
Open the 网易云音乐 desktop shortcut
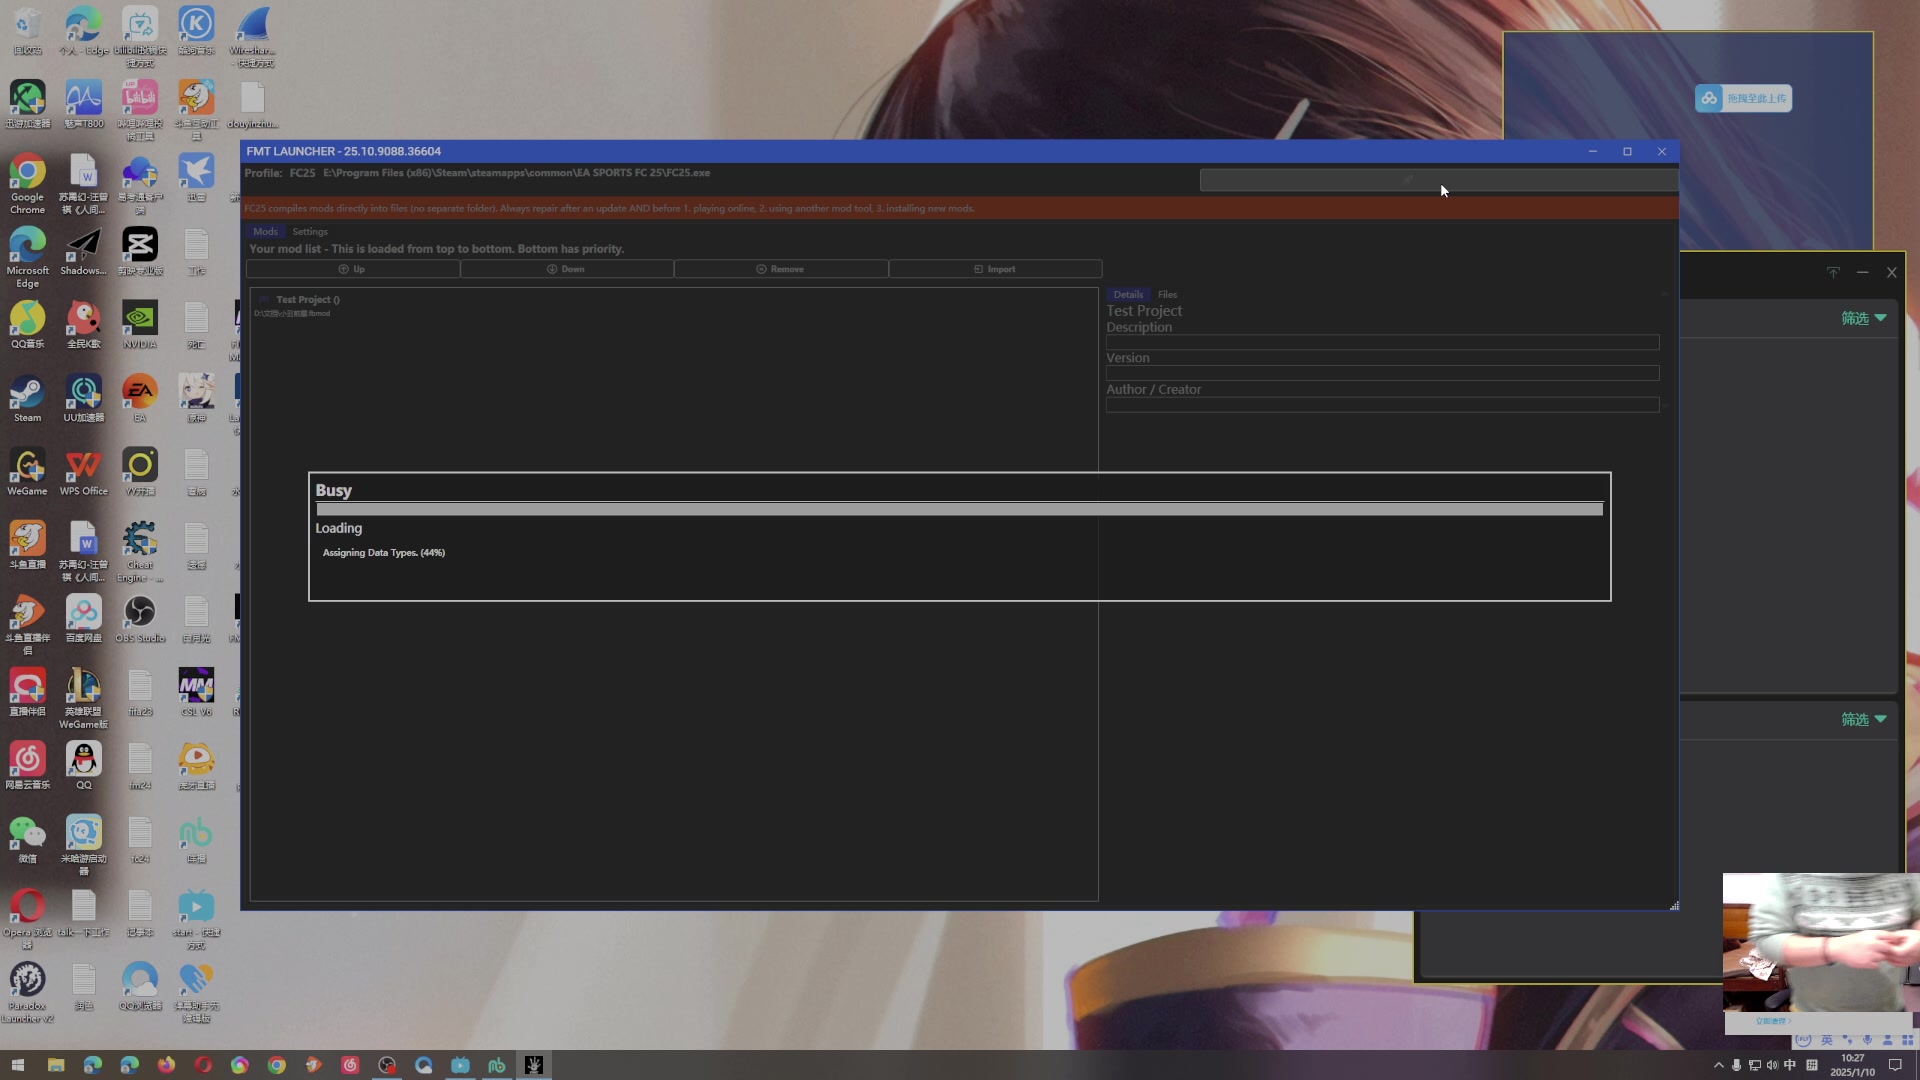pyautogui.click(x=27, y=765)
